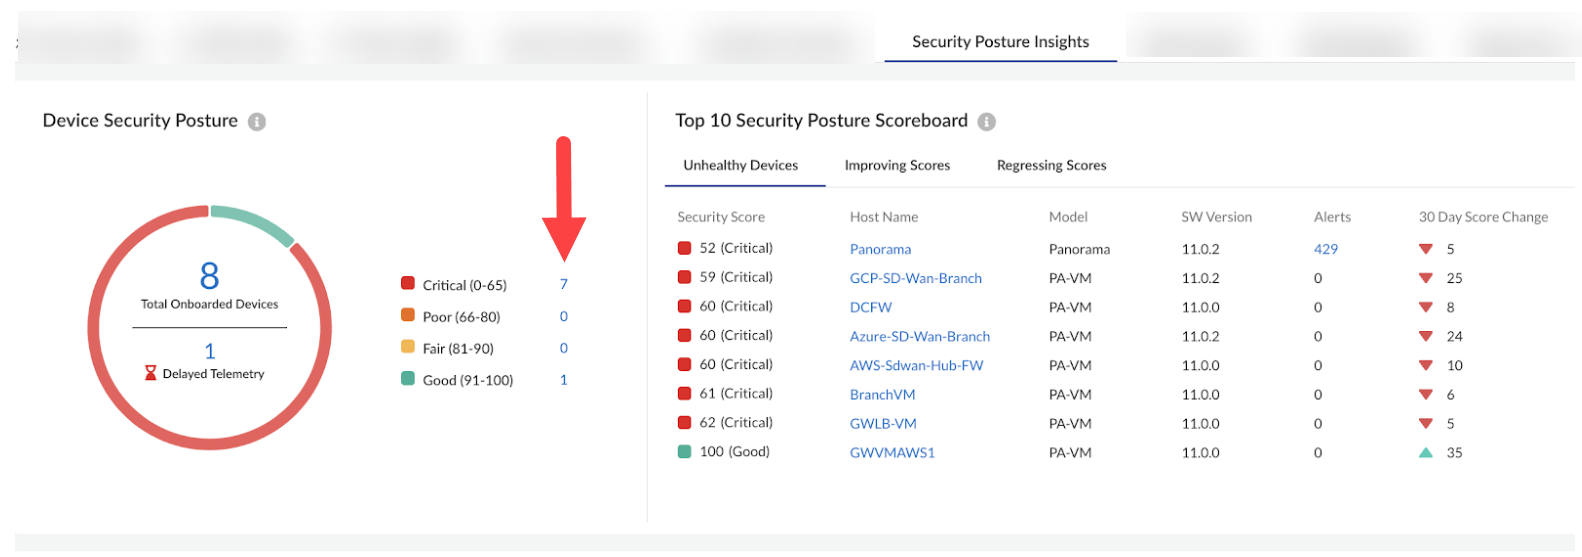
Task: Click green up arrow for GWVMAWS1
Action: (1426, 453)
